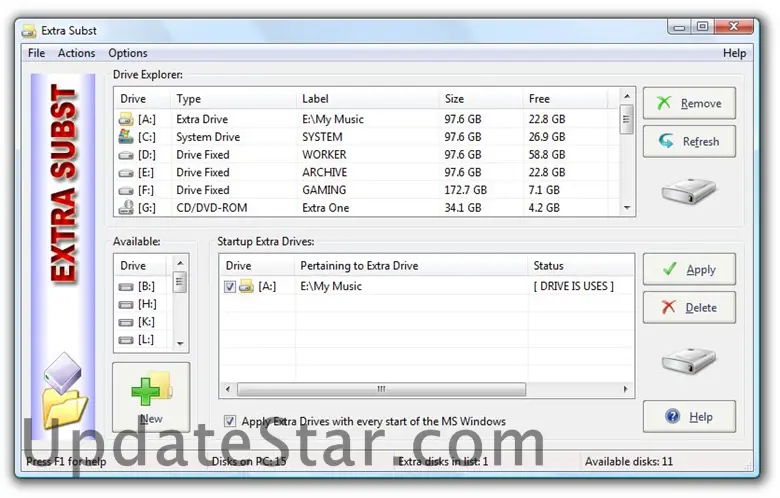Image resolution: width=780 pixels, height=498 pixels.
Task: Open the Help menu in menu bar
Action: pyautogui.click(x=734, y=53)
